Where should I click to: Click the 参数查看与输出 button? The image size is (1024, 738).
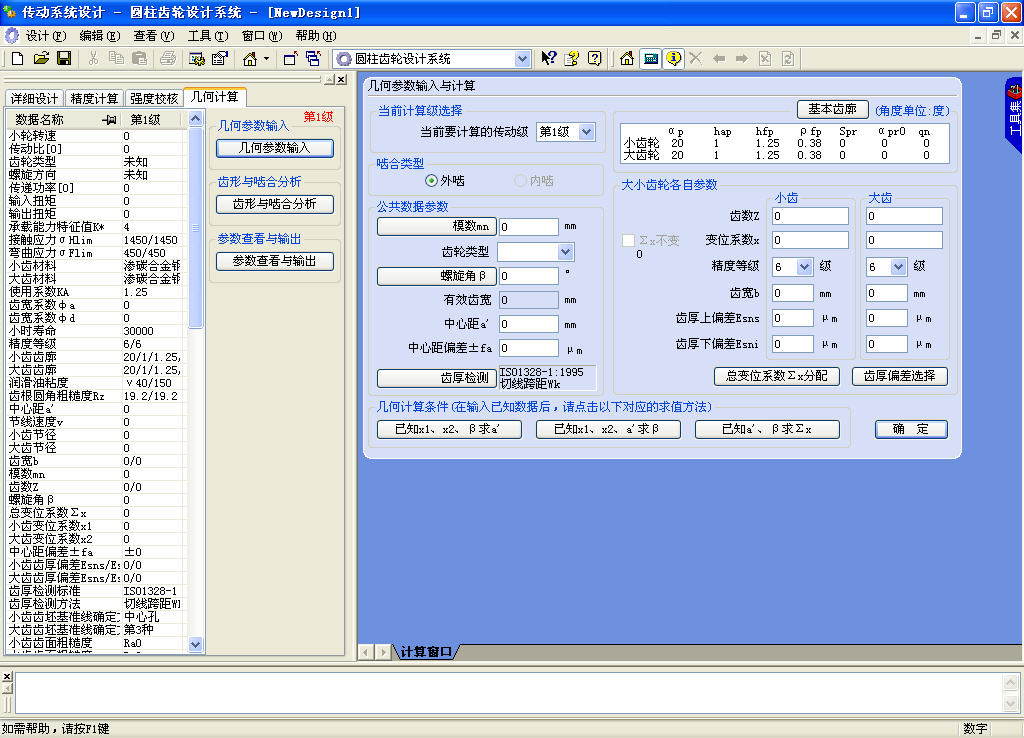click(274, 261)
